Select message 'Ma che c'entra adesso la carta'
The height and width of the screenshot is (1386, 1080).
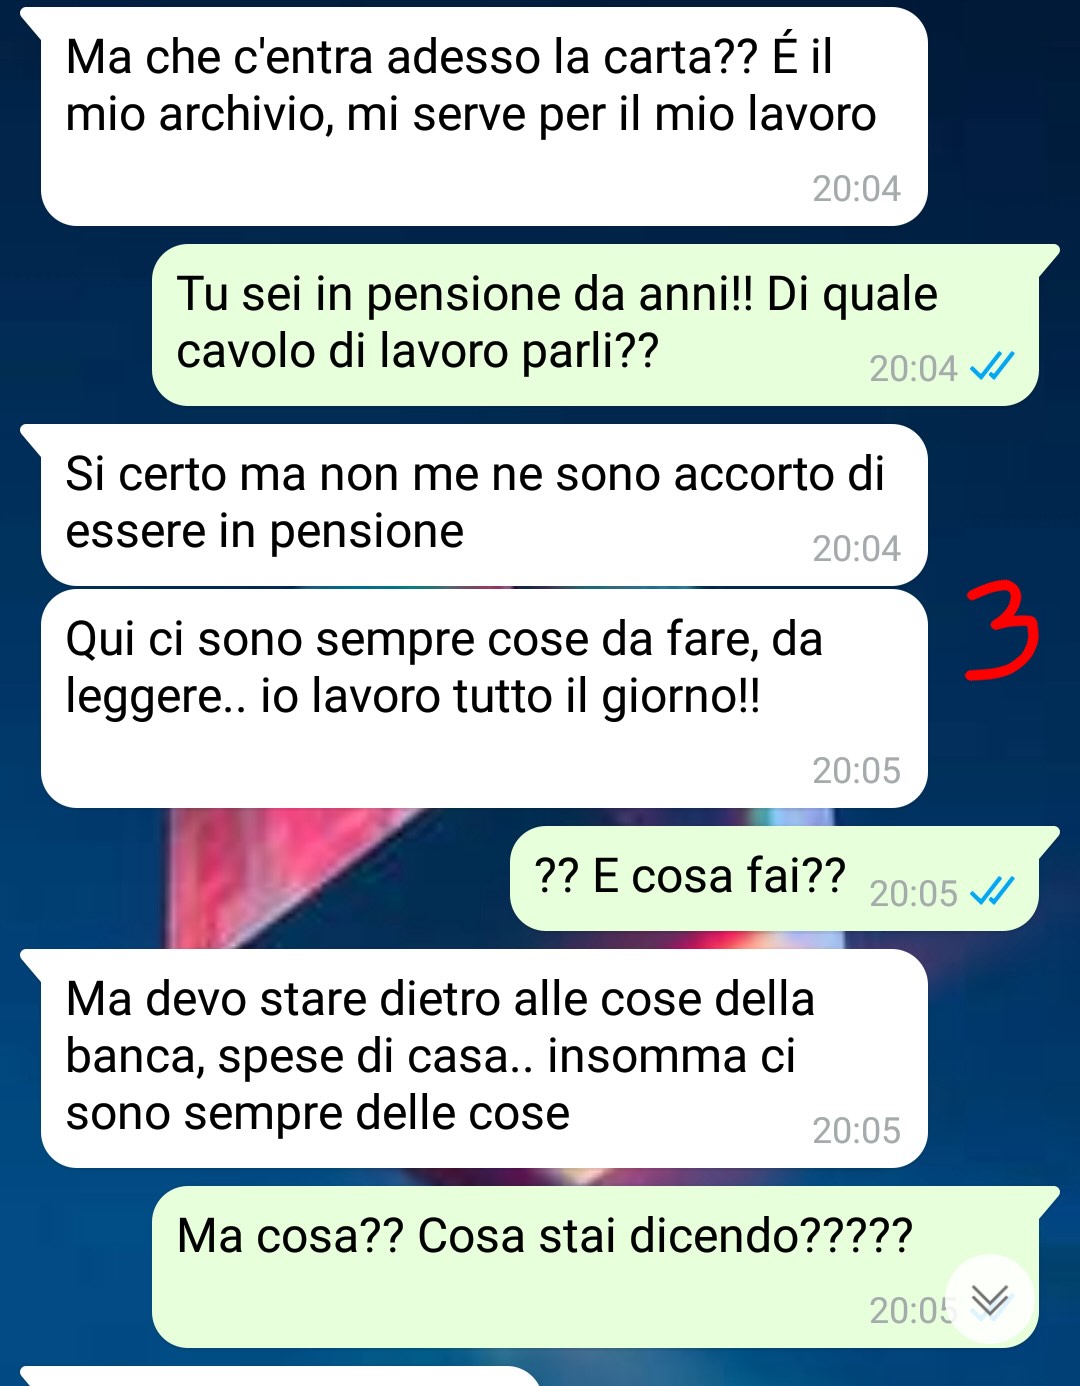point(484,116)
